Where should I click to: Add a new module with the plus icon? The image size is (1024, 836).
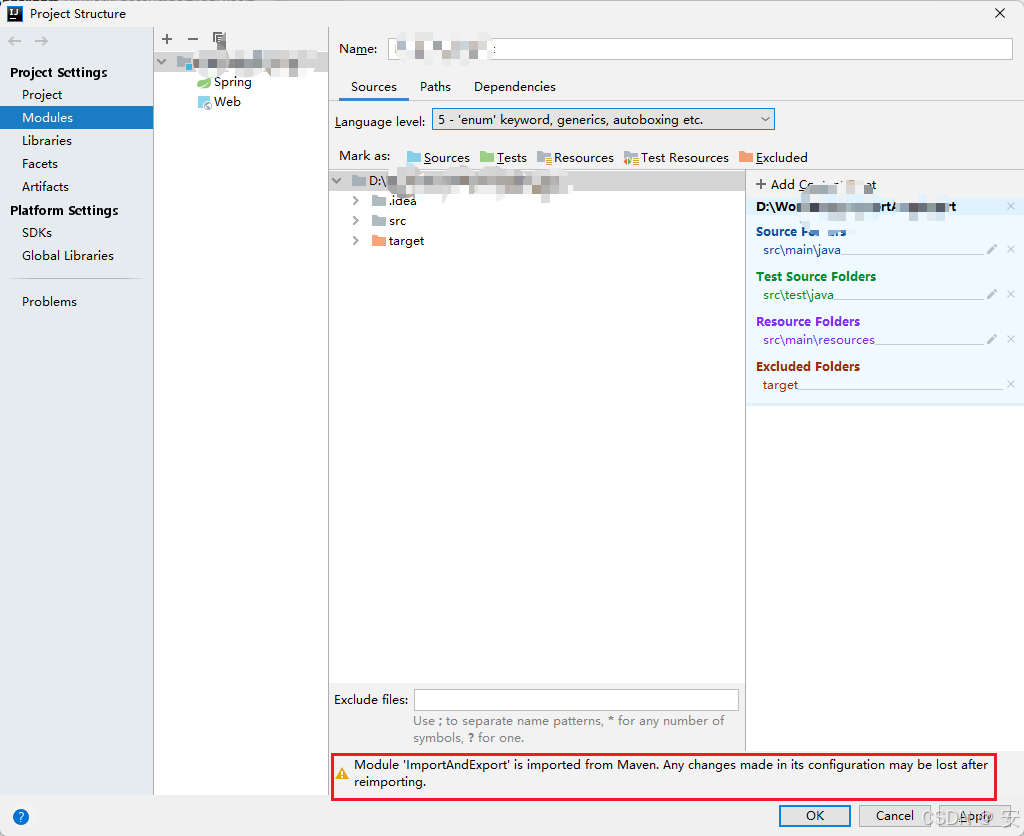pyautogui.click(x=166, y=39)
